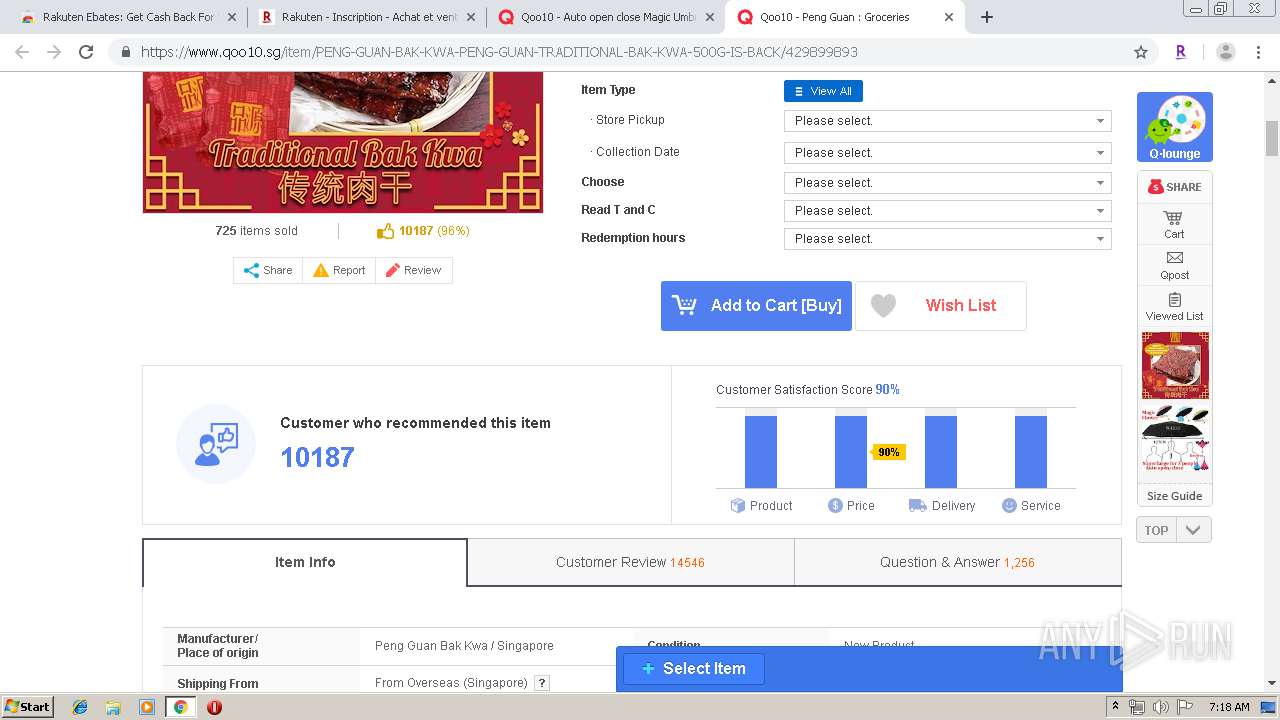The height and width of the screenshot is (720, 1280).
Task: Click red Opera icon in taskbar
Action: [x=214, y=707]
